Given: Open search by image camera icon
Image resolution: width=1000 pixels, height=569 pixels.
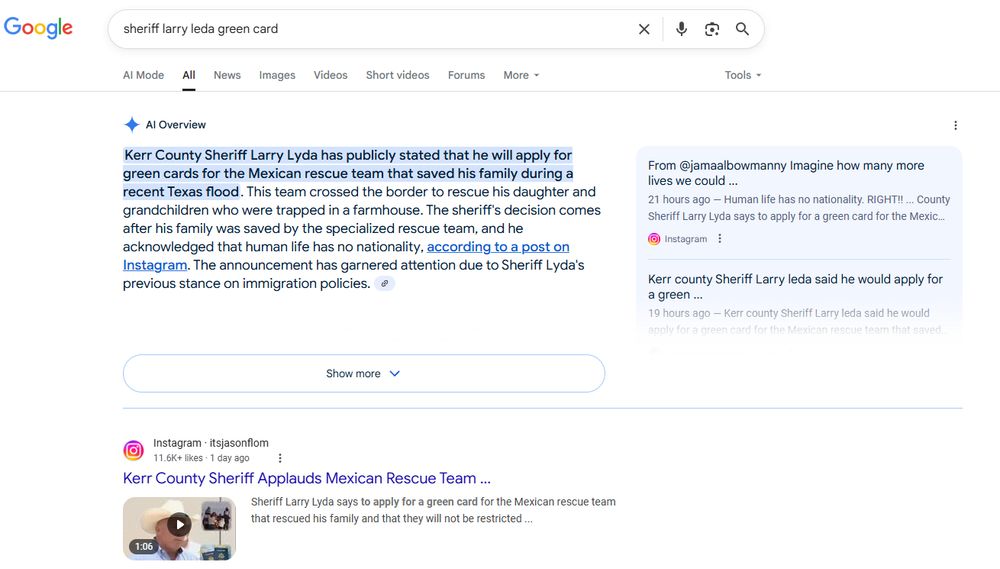Looking at the screenshot, I should (x=712, y=29).
